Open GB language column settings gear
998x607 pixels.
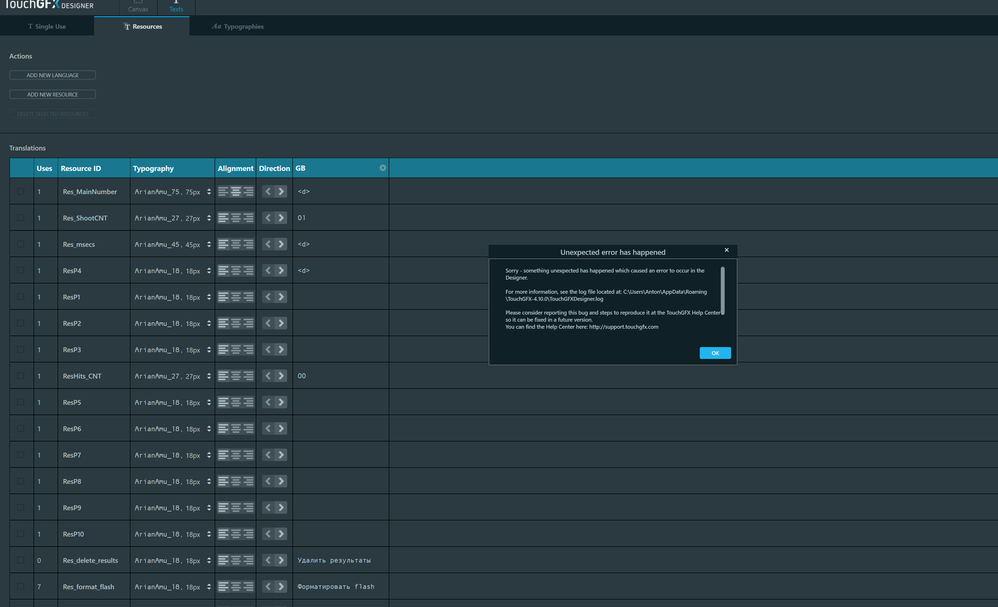click(x=383, y=168)
